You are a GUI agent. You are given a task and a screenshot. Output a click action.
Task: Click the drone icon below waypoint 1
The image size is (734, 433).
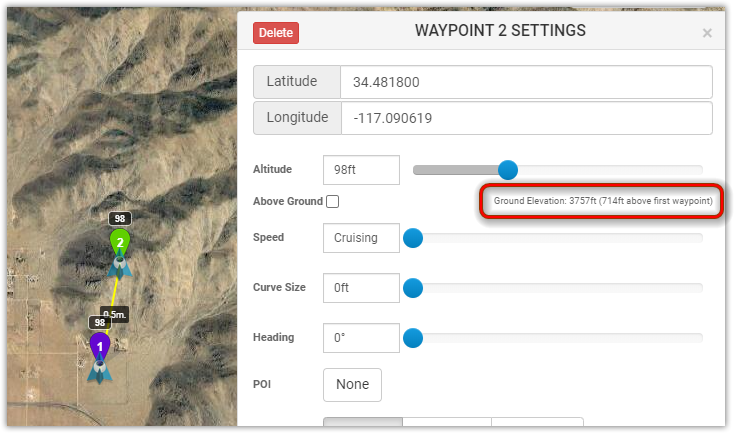pyautogui.click(x=100, y=372)
